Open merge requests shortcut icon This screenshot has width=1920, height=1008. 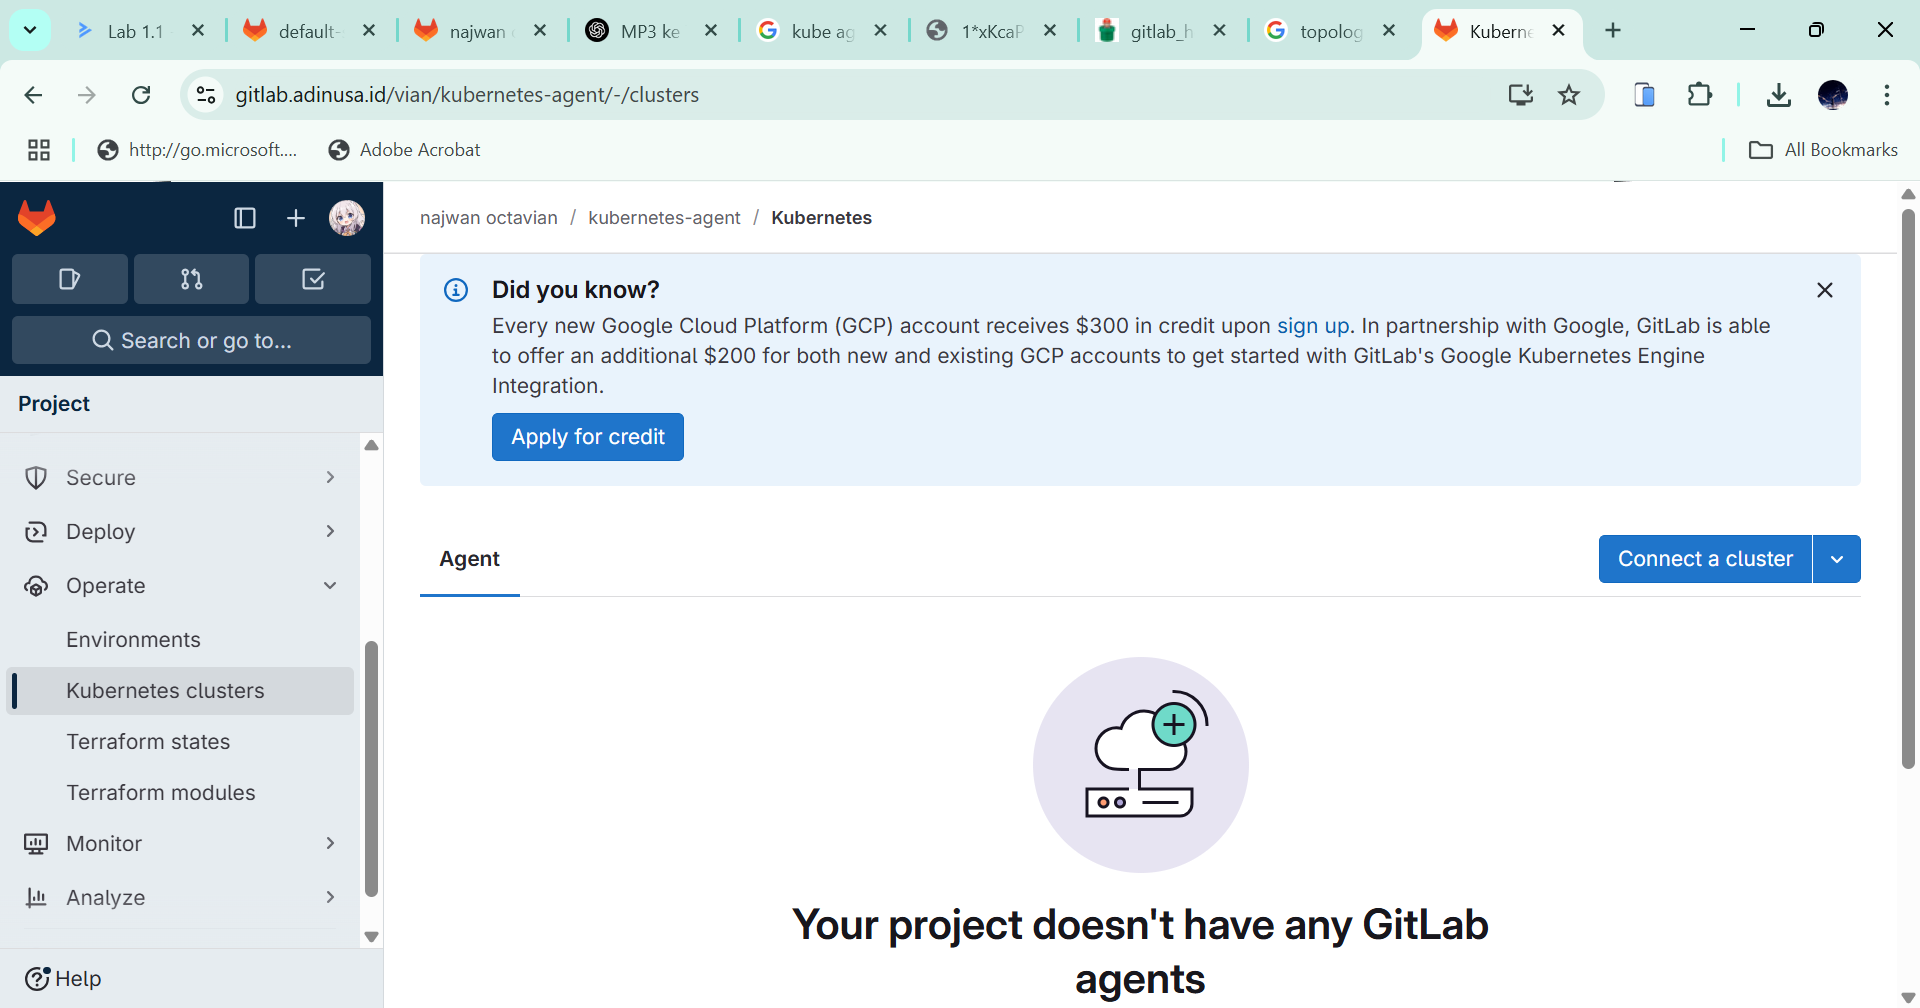191,279
